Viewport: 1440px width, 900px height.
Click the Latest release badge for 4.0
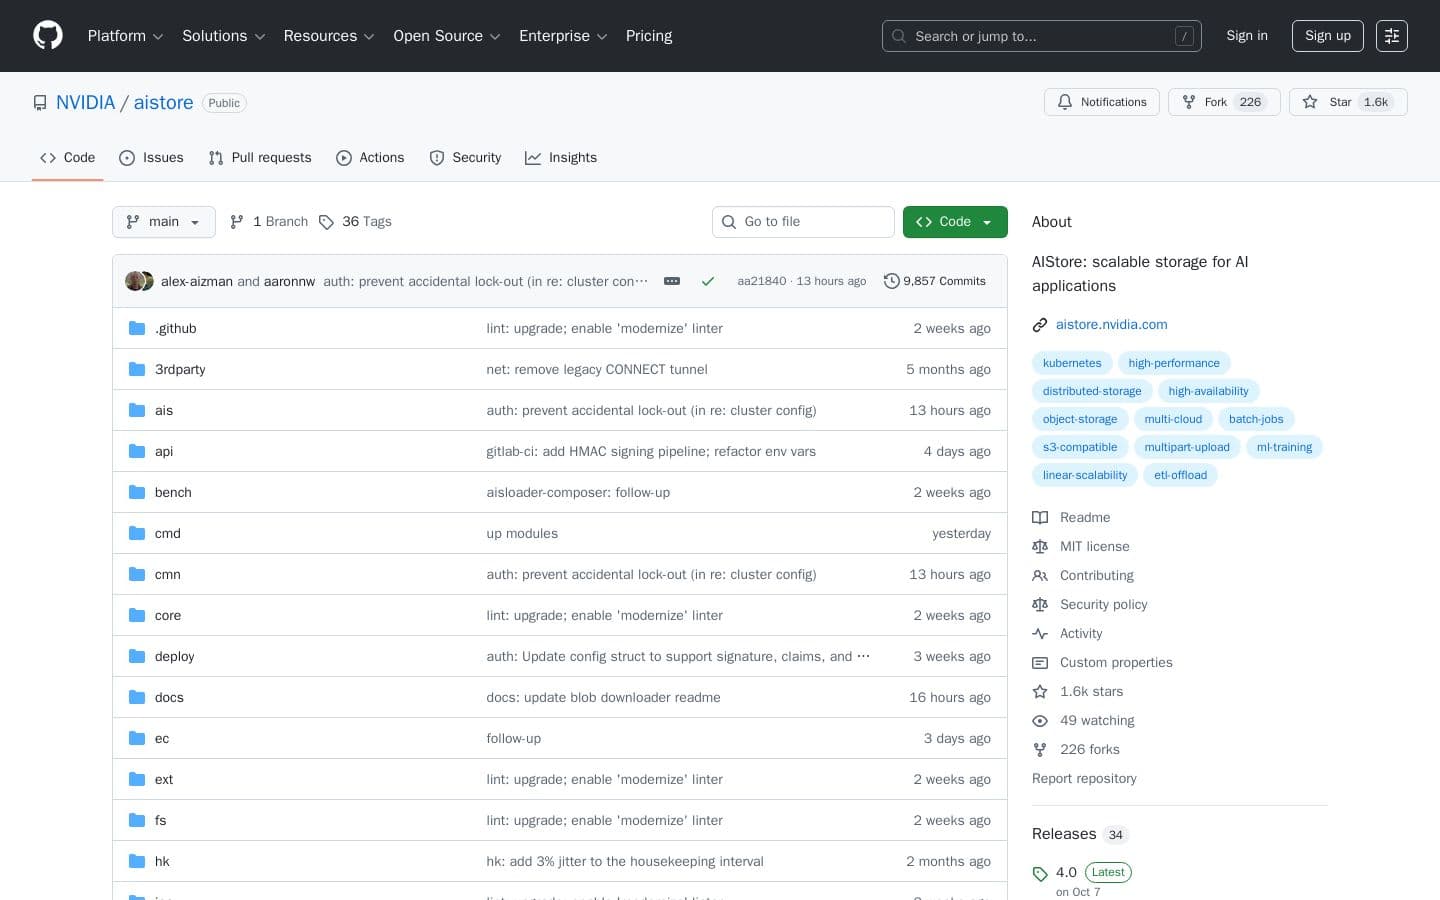tap(1108, 872)
